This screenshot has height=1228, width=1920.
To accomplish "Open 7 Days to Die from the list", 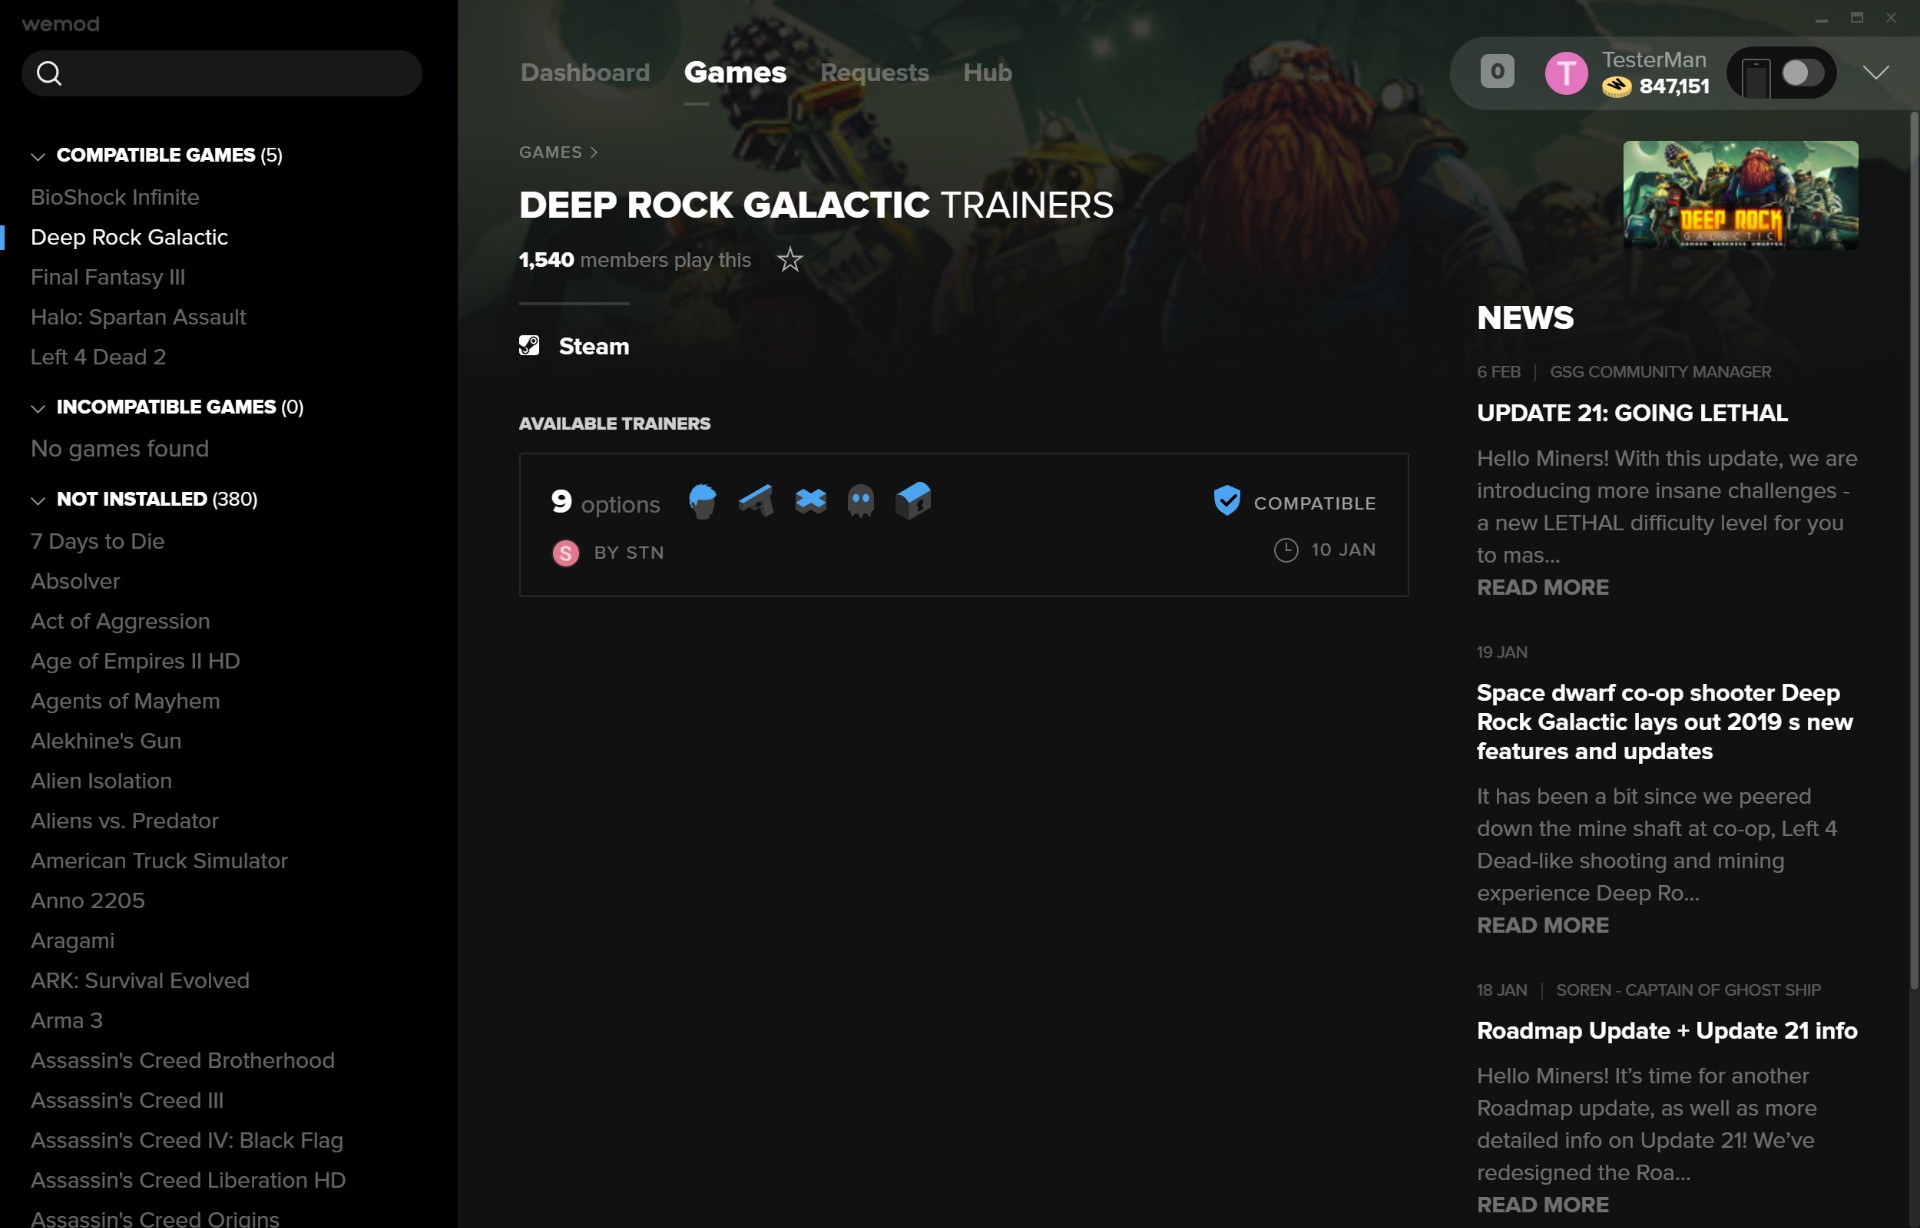I will click(x=97, y=541).
